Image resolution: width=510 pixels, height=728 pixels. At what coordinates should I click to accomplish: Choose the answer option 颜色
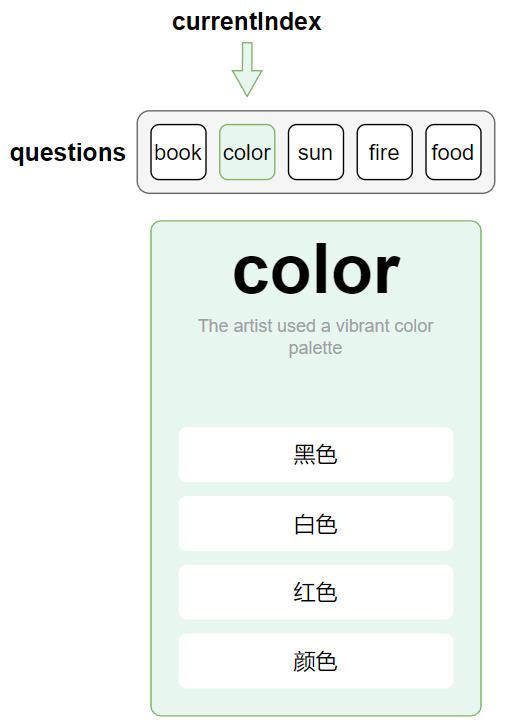pyautogui.click(x=316, y=661)
